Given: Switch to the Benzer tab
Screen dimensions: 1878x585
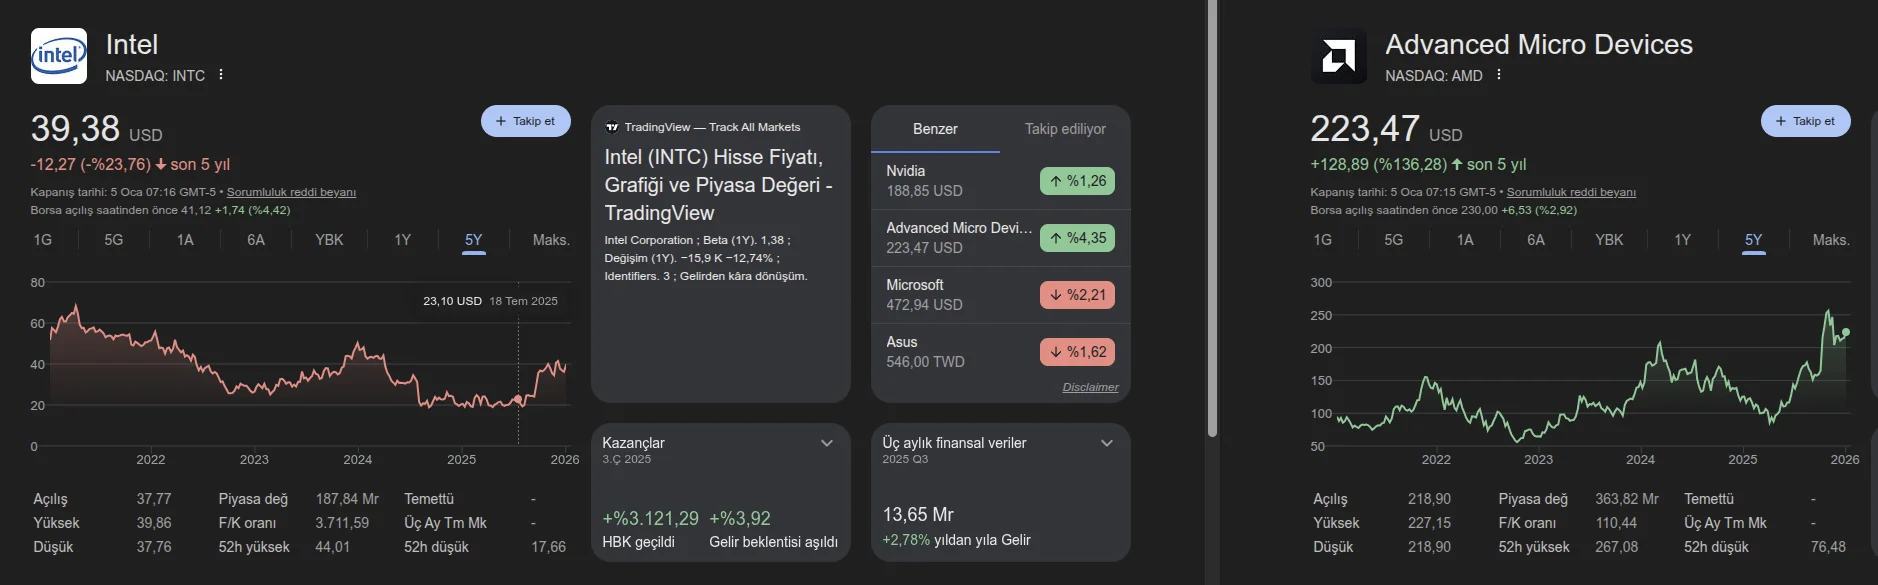Looking at the screenshot, I should click(x=935, y=129).
